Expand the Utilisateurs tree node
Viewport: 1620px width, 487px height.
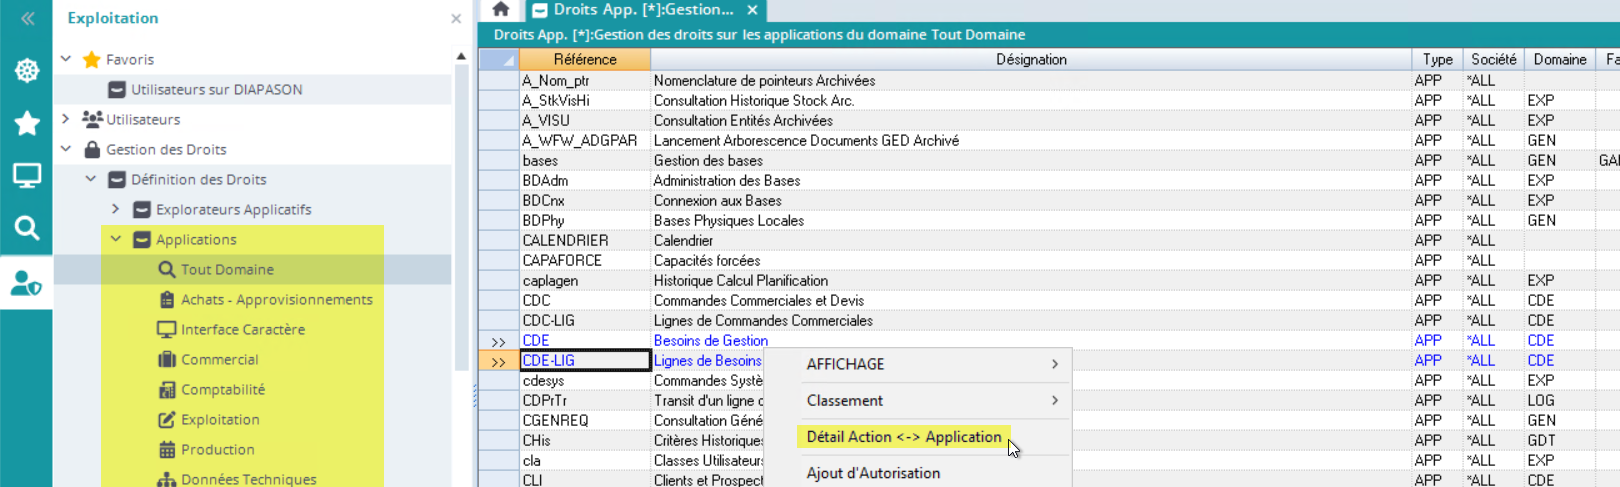coord(66,119)
